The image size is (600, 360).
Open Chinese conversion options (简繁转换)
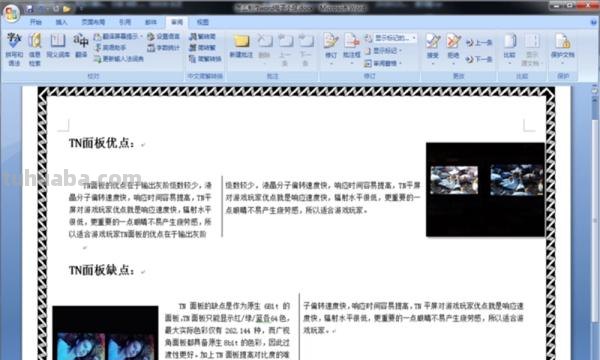pyautogui.click(x=205, y=59)
